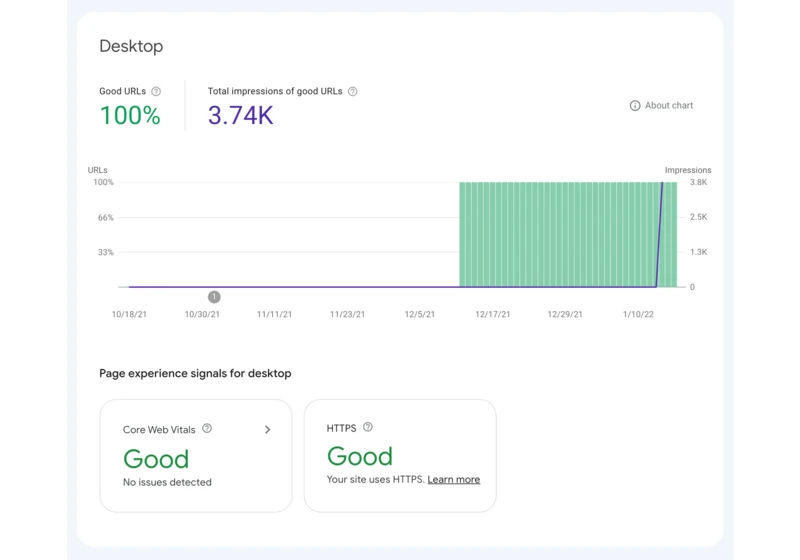Click the 2.5K impressions axis label
Image resolution: width=800 pixels, height=560 pixels.
click(x=698, y=217)
